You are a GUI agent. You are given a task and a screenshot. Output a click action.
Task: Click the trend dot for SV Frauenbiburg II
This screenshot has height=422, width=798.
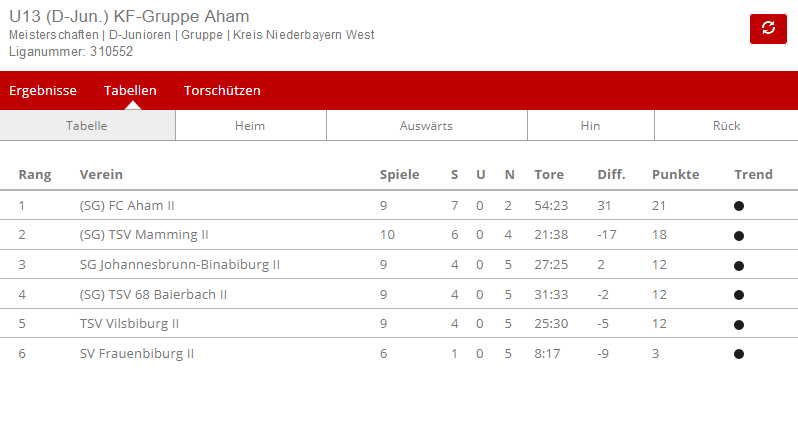click(739, 354)
